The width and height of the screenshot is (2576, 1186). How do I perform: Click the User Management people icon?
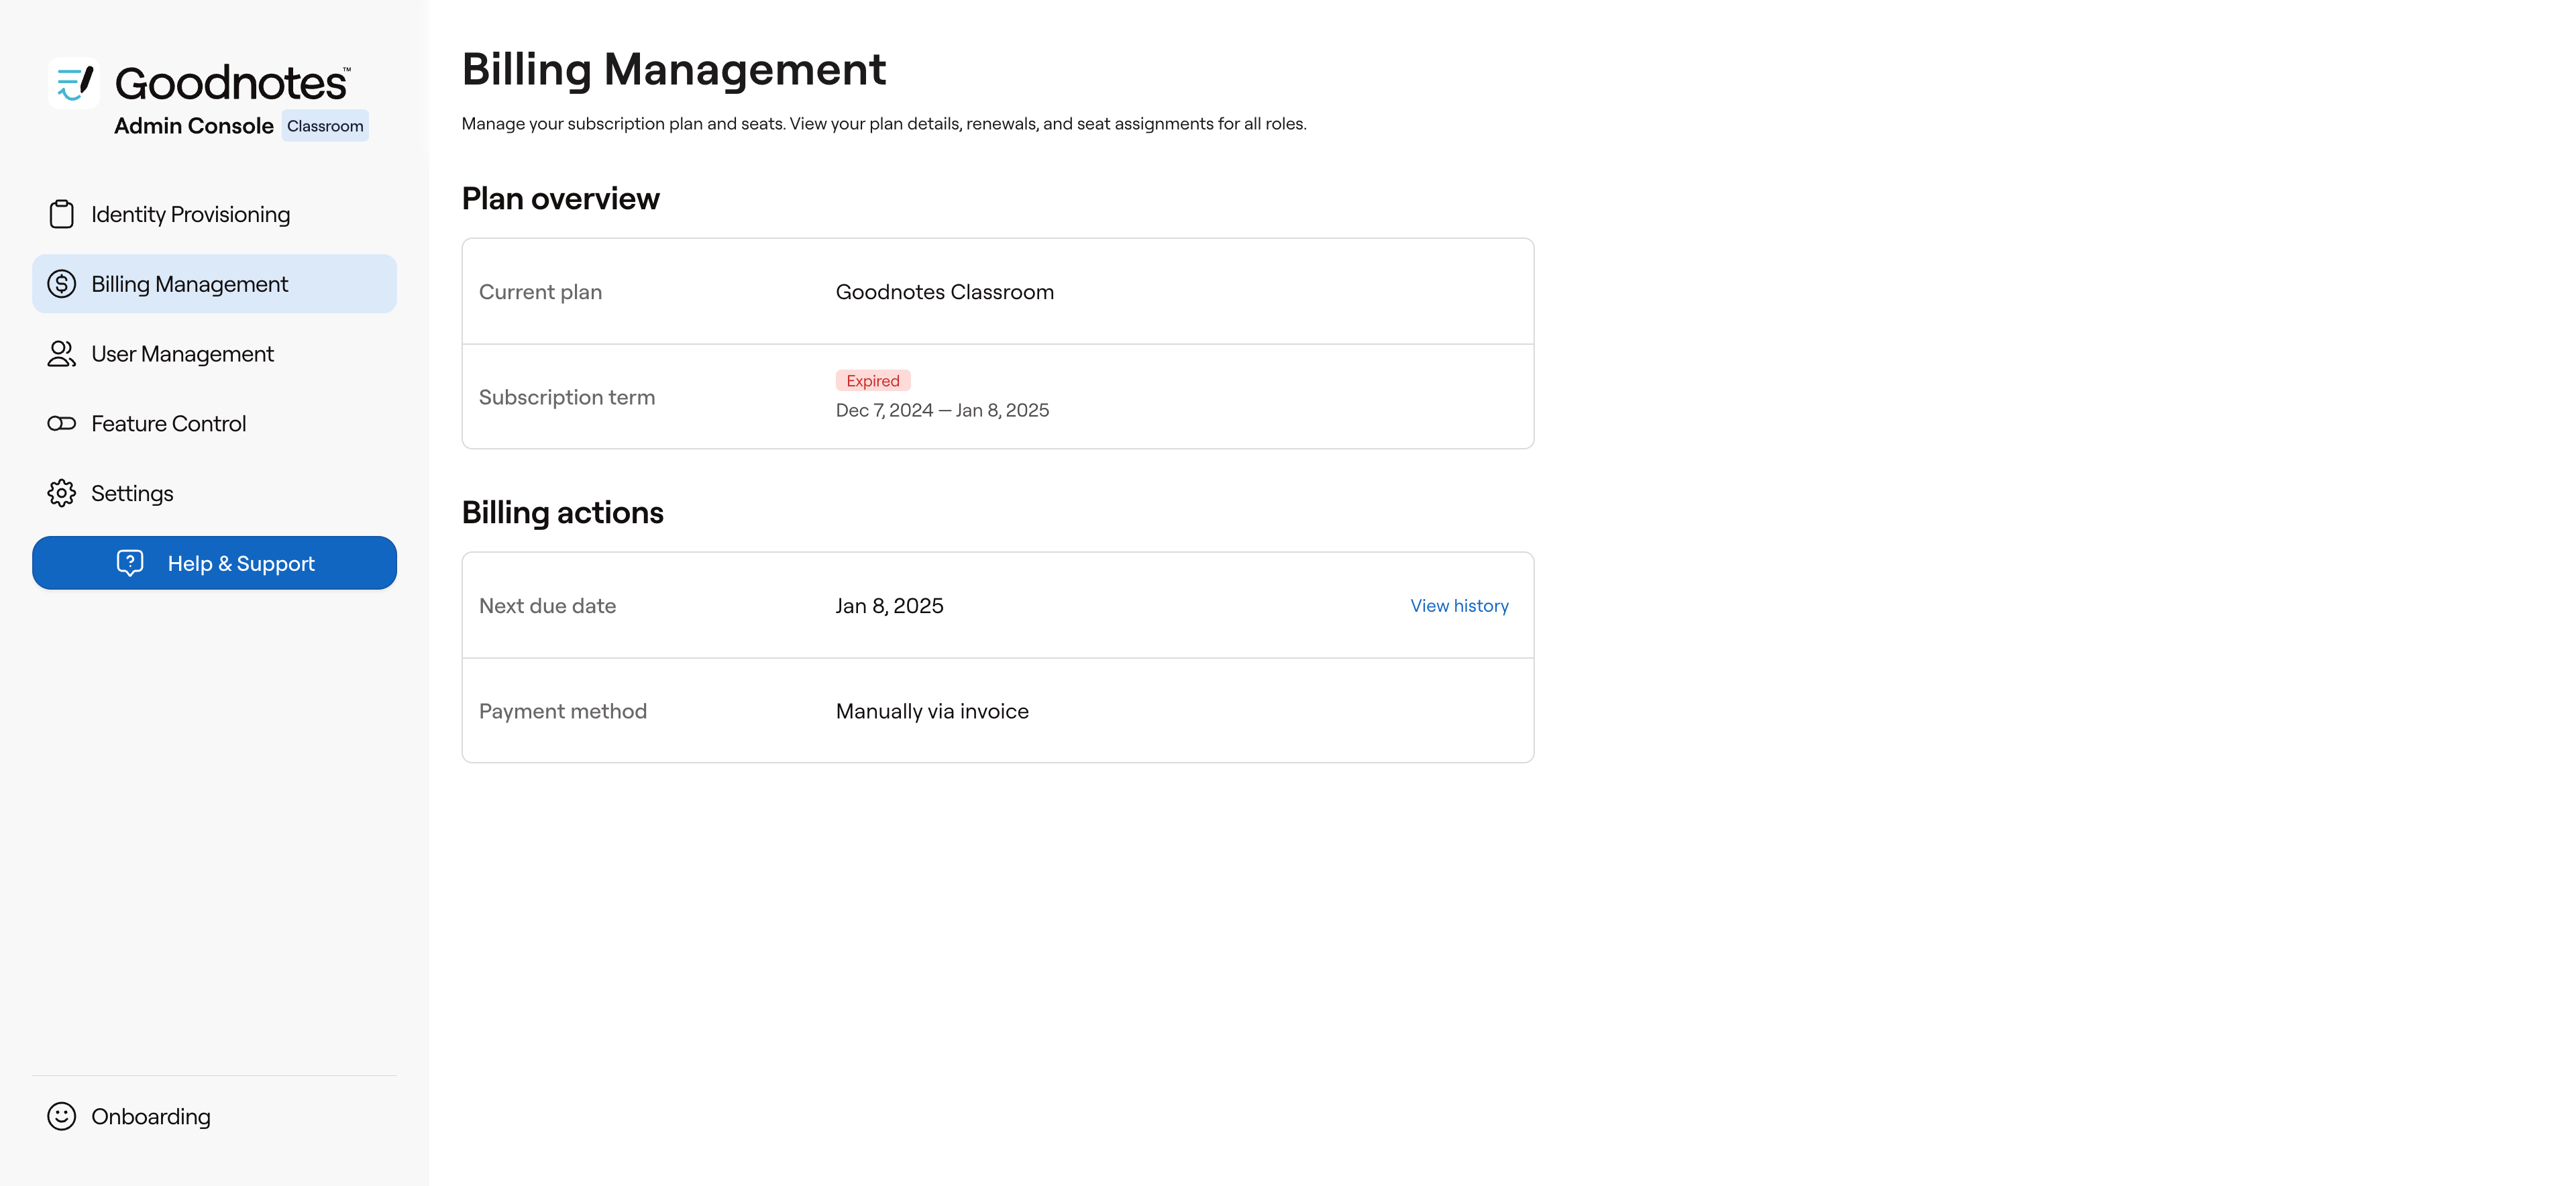(61, 354)
